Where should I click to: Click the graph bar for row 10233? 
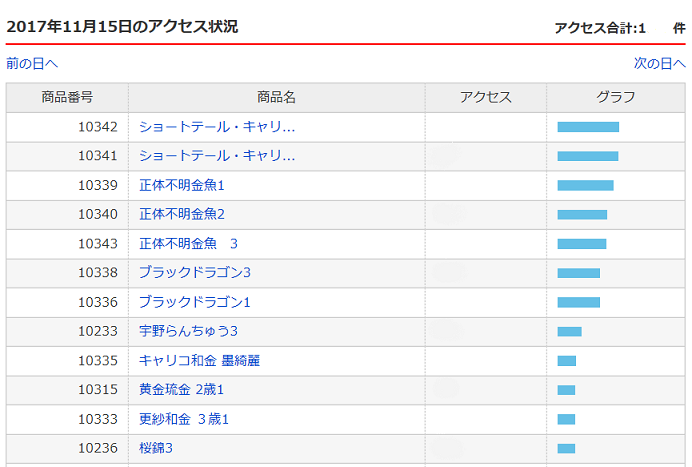(x=569, y=331)
